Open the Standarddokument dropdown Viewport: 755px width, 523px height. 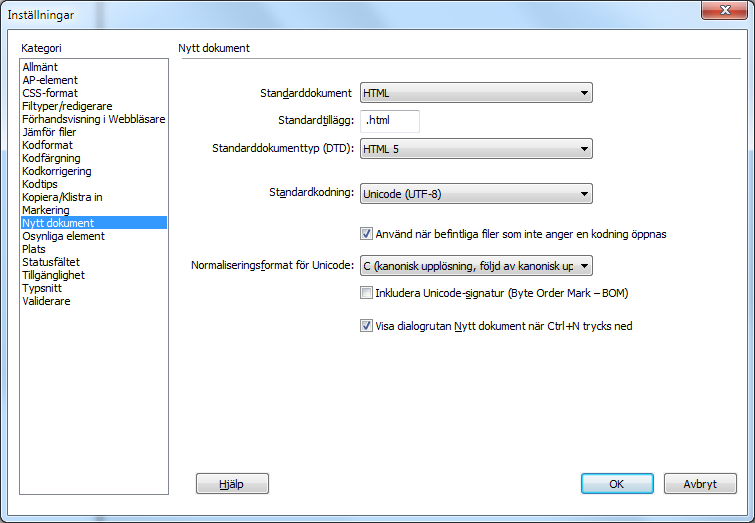(x=476, y=93)
